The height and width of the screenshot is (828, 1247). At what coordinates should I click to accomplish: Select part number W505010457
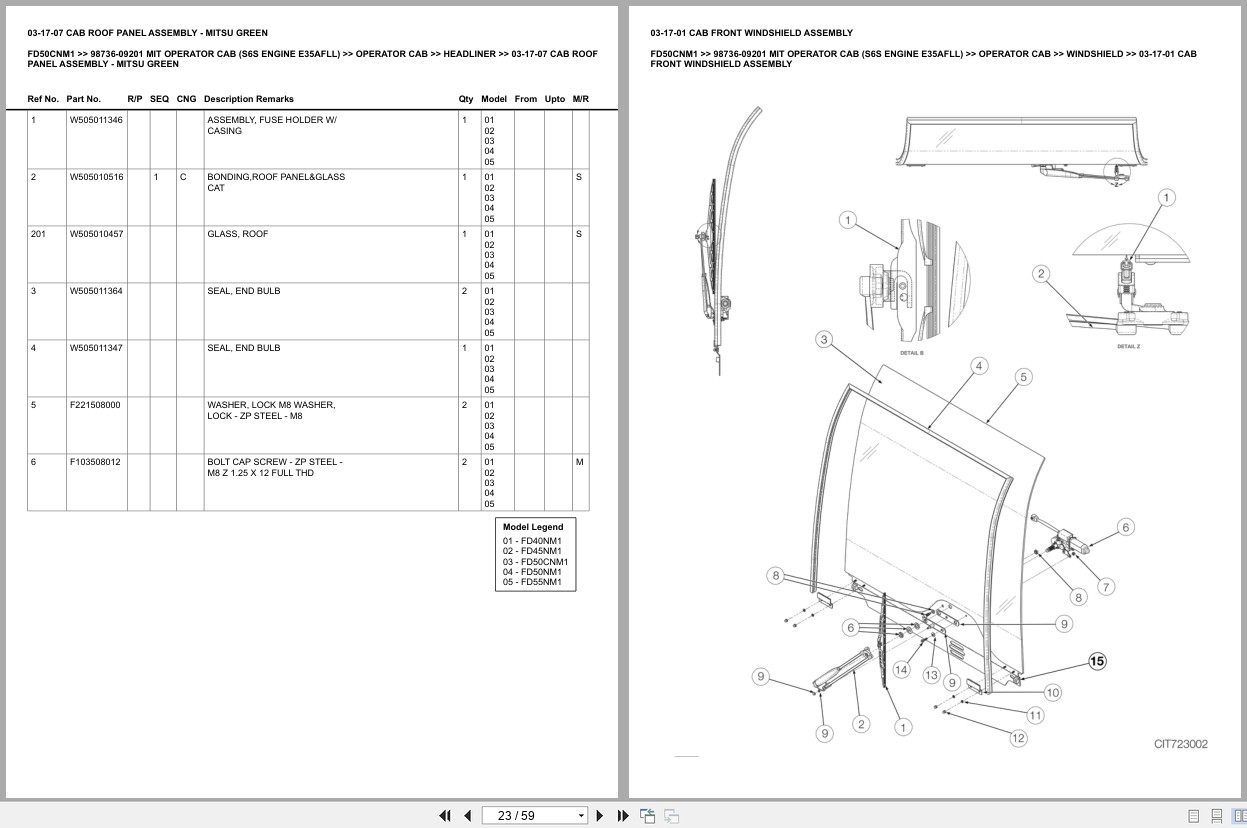click(96, 234)
